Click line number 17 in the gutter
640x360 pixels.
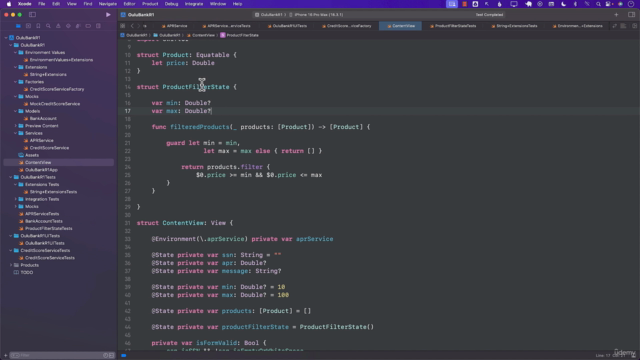128,111
